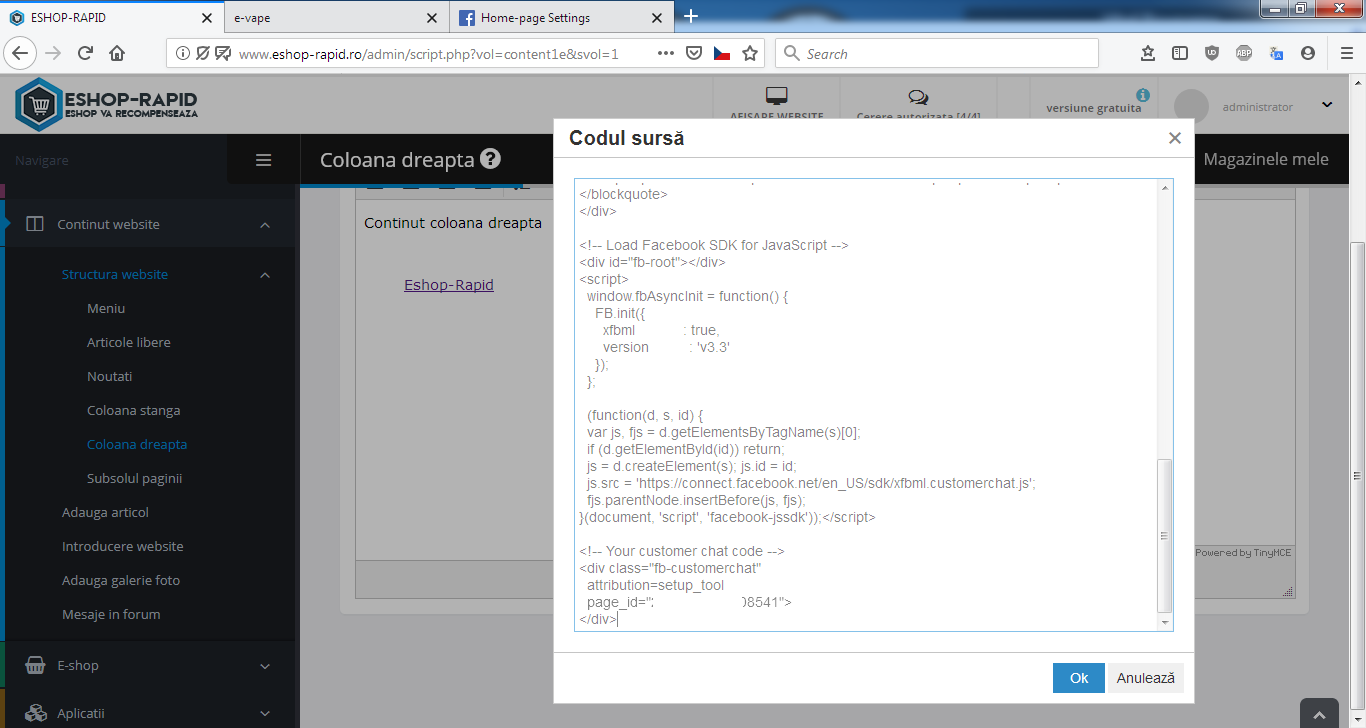Reload the current page
This screenshot has height=728, width=1366.
[x=85, y=54]
